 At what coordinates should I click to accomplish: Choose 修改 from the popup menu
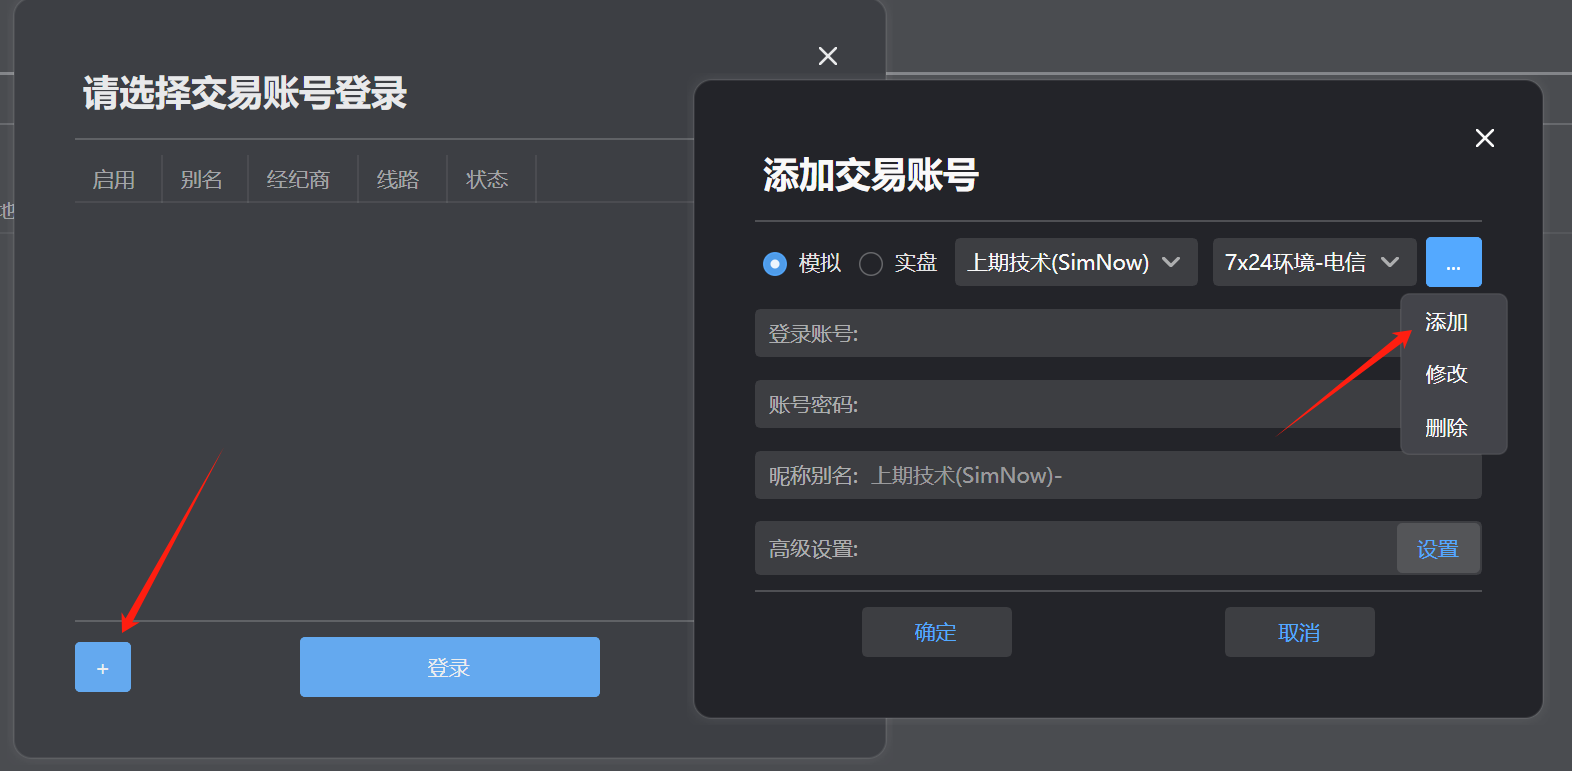click(1446, 374)
